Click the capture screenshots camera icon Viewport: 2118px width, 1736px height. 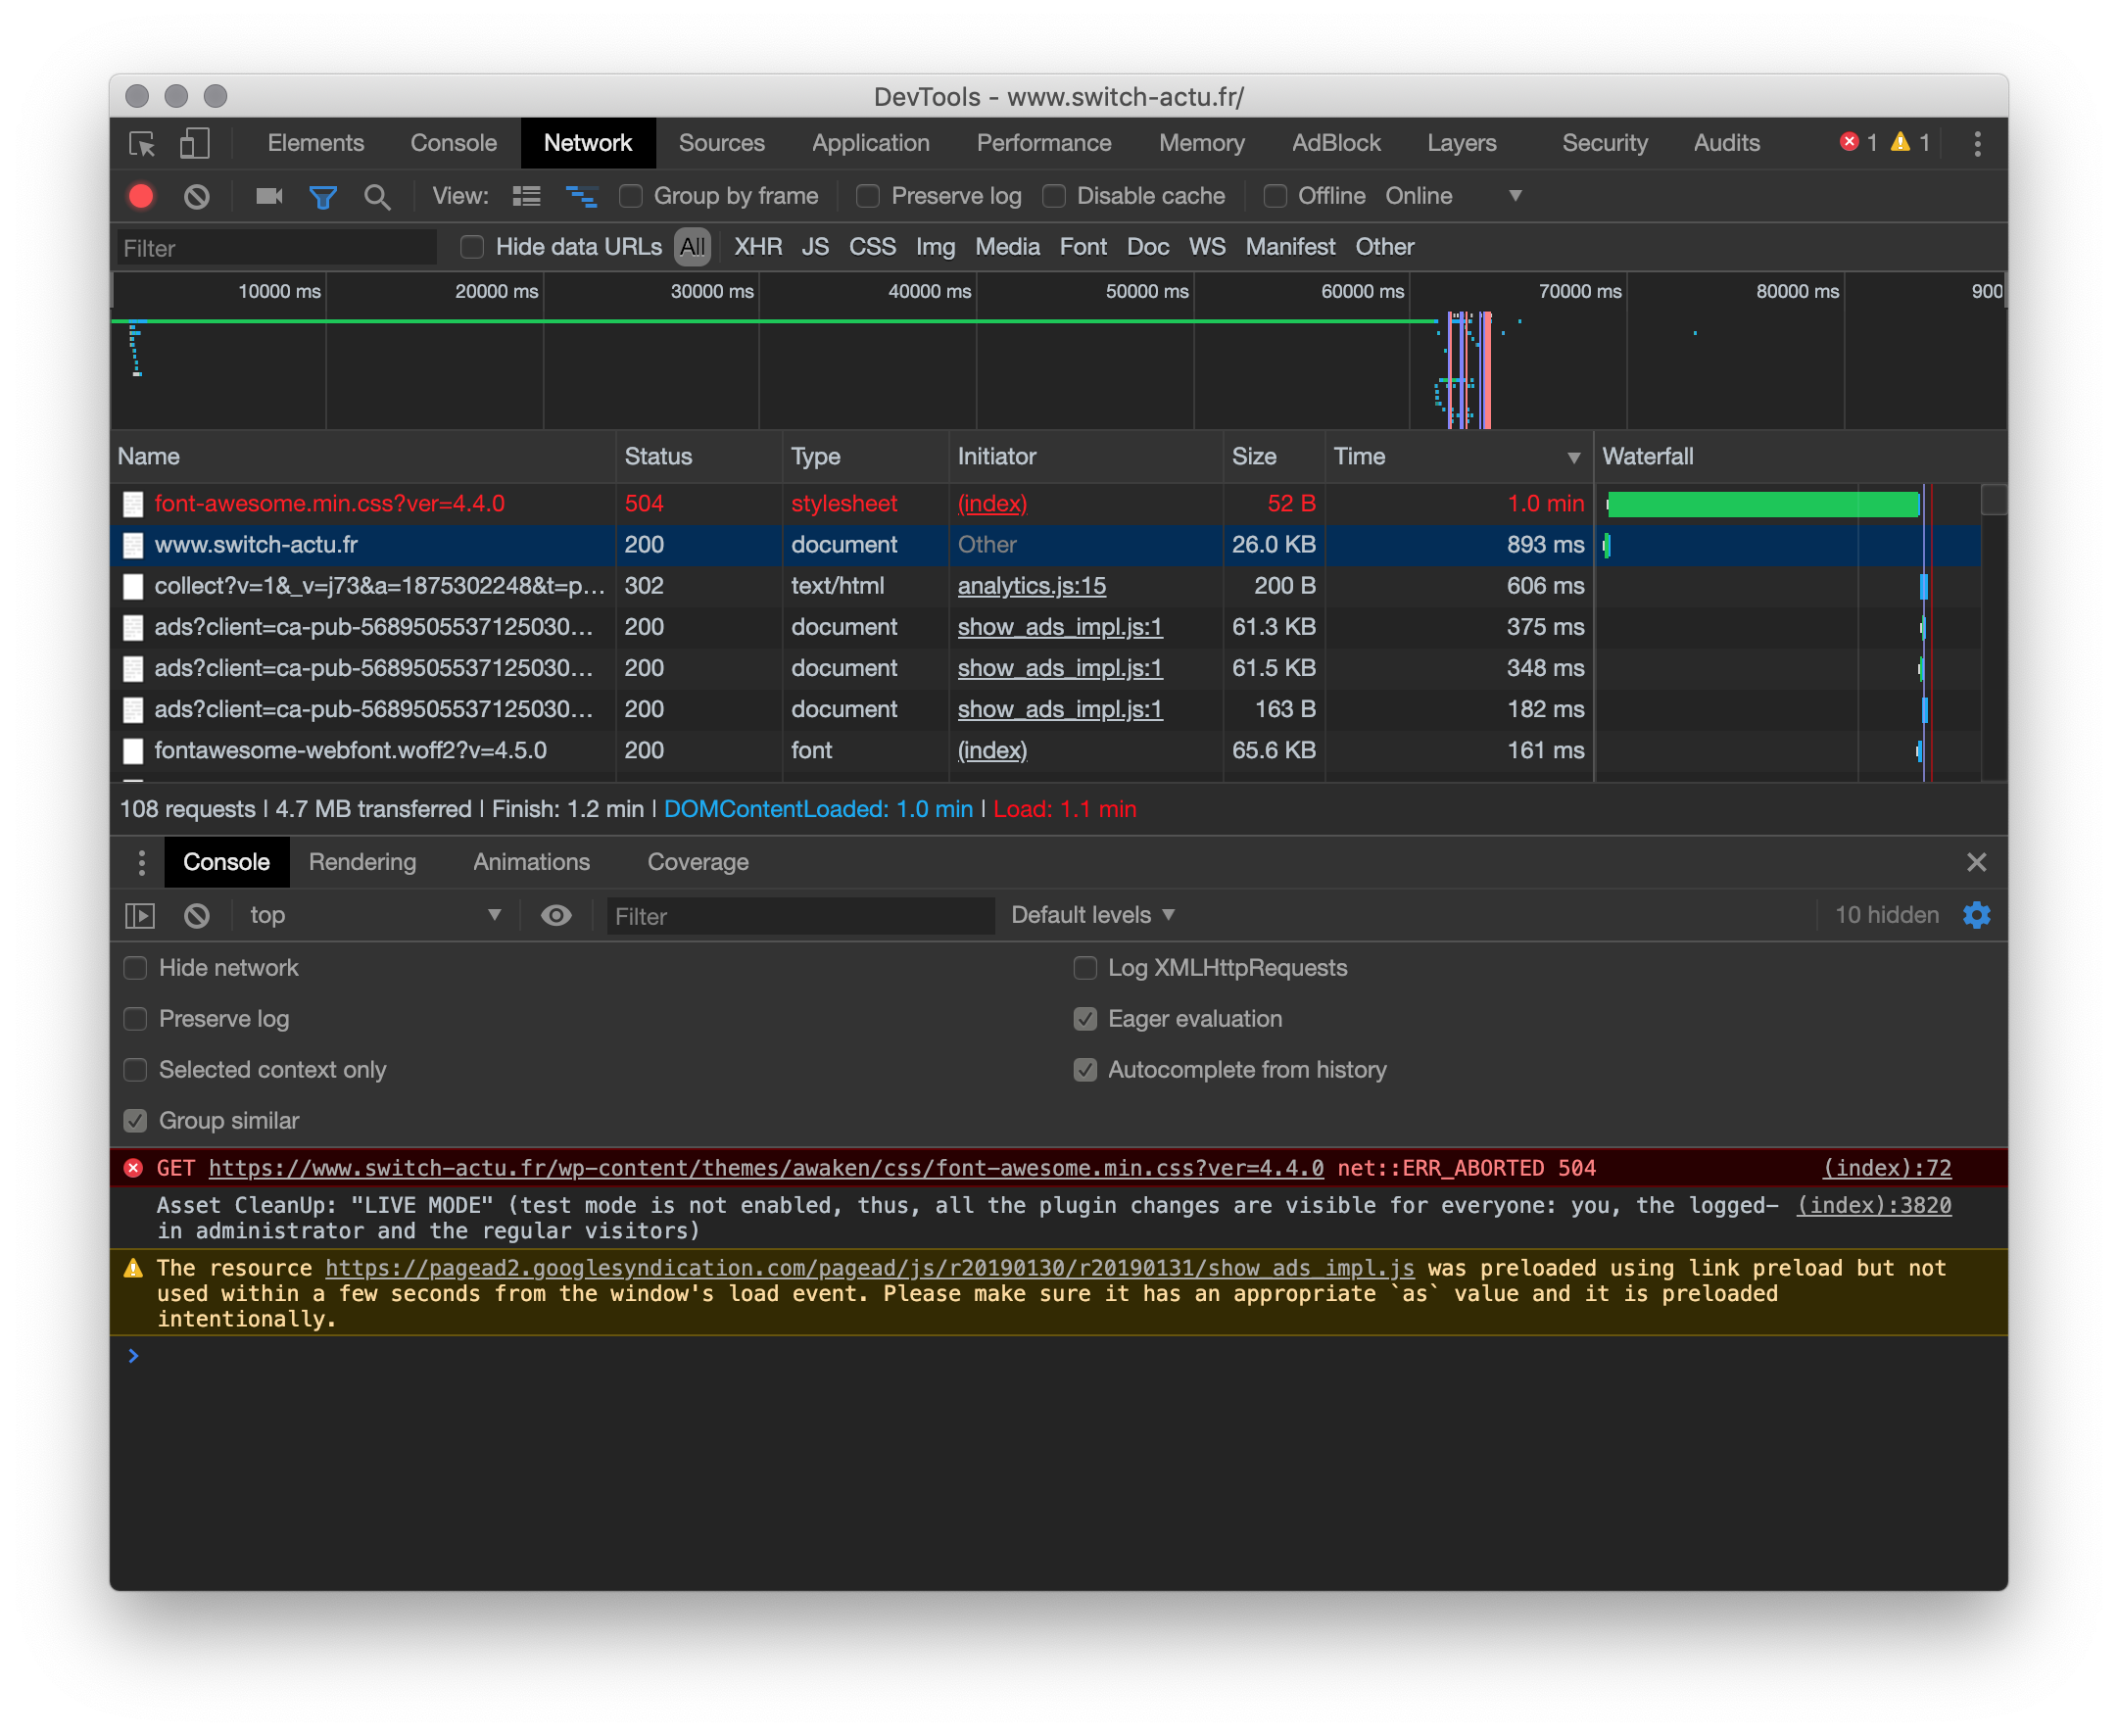click(269, 197)
